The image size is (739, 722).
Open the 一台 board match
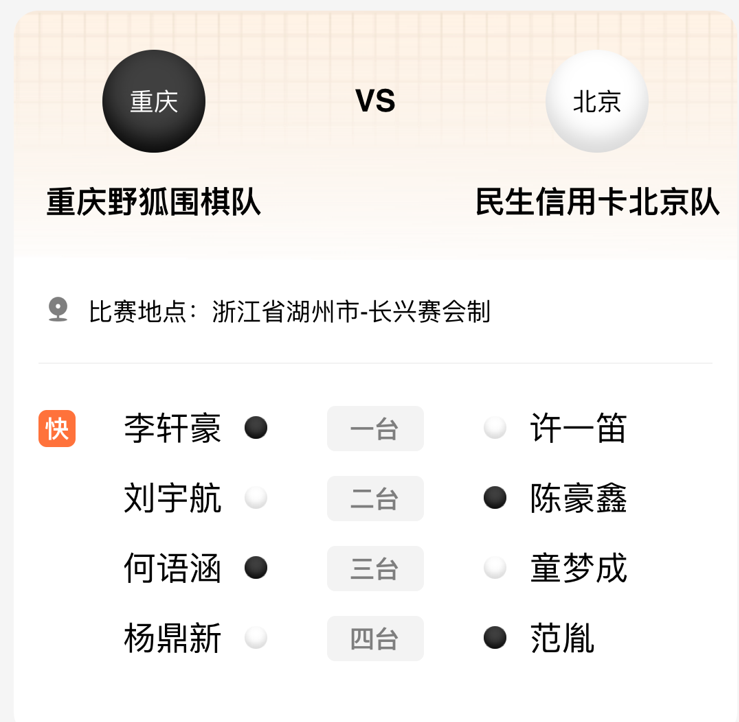point(375,429)
